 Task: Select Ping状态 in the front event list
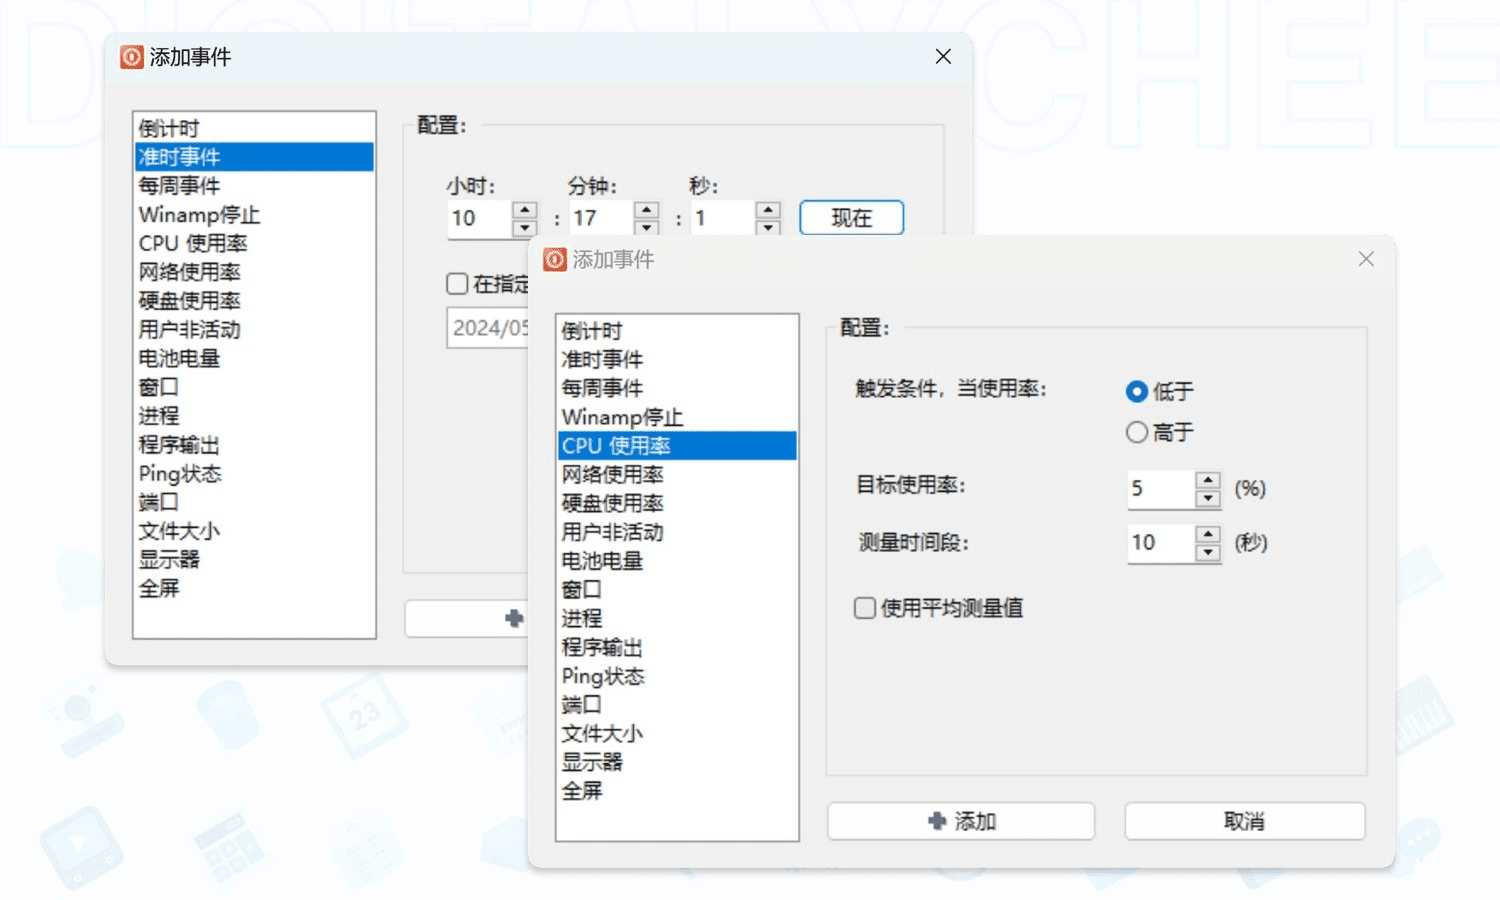pos(603,676)
